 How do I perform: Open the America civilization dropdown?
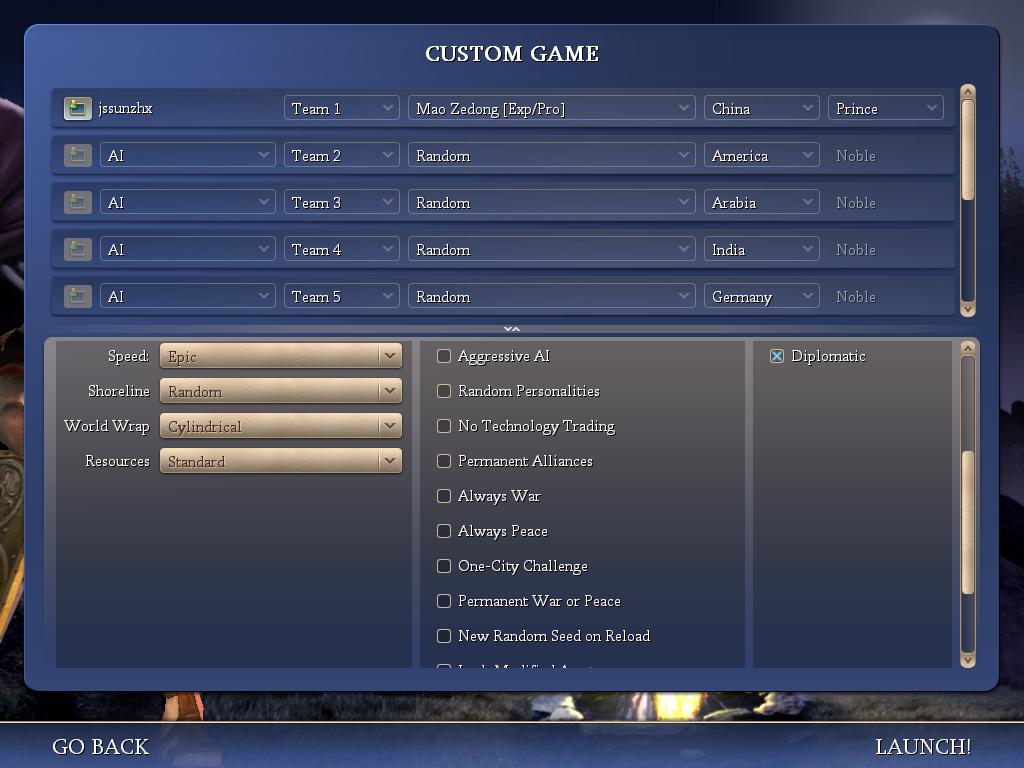(x=761, y=155)
